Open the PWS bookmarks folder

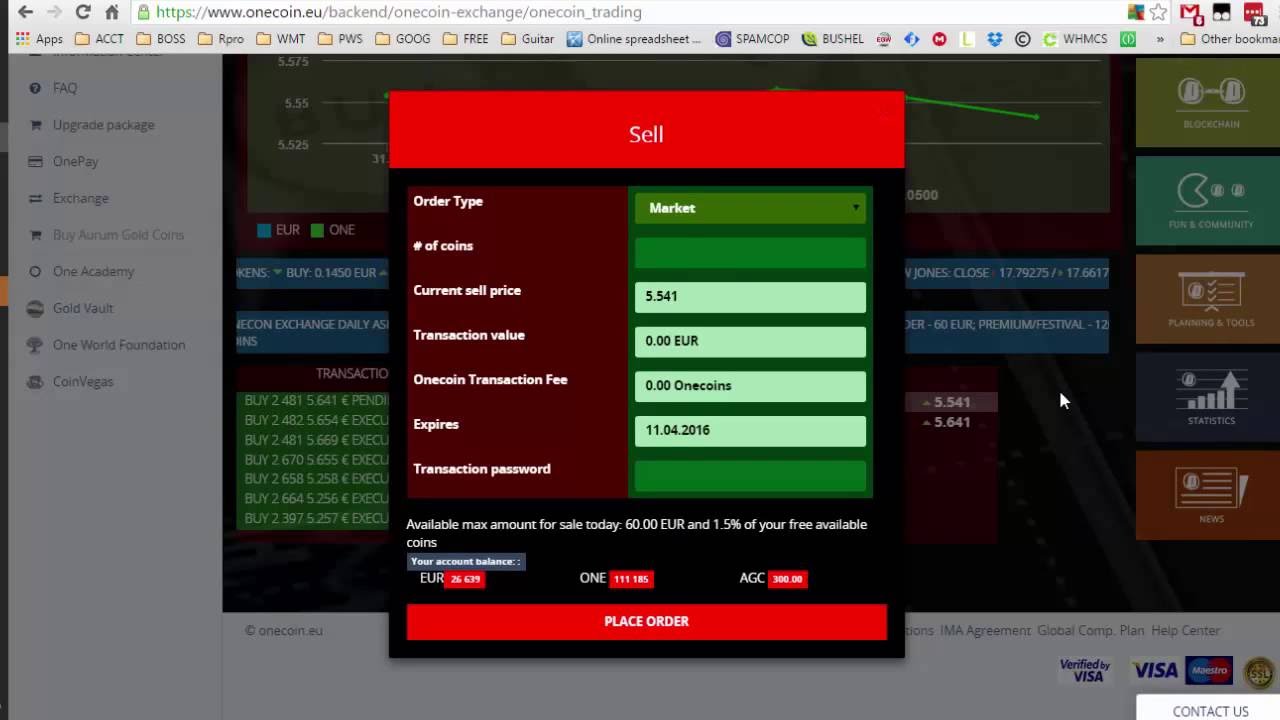(340, 39)
